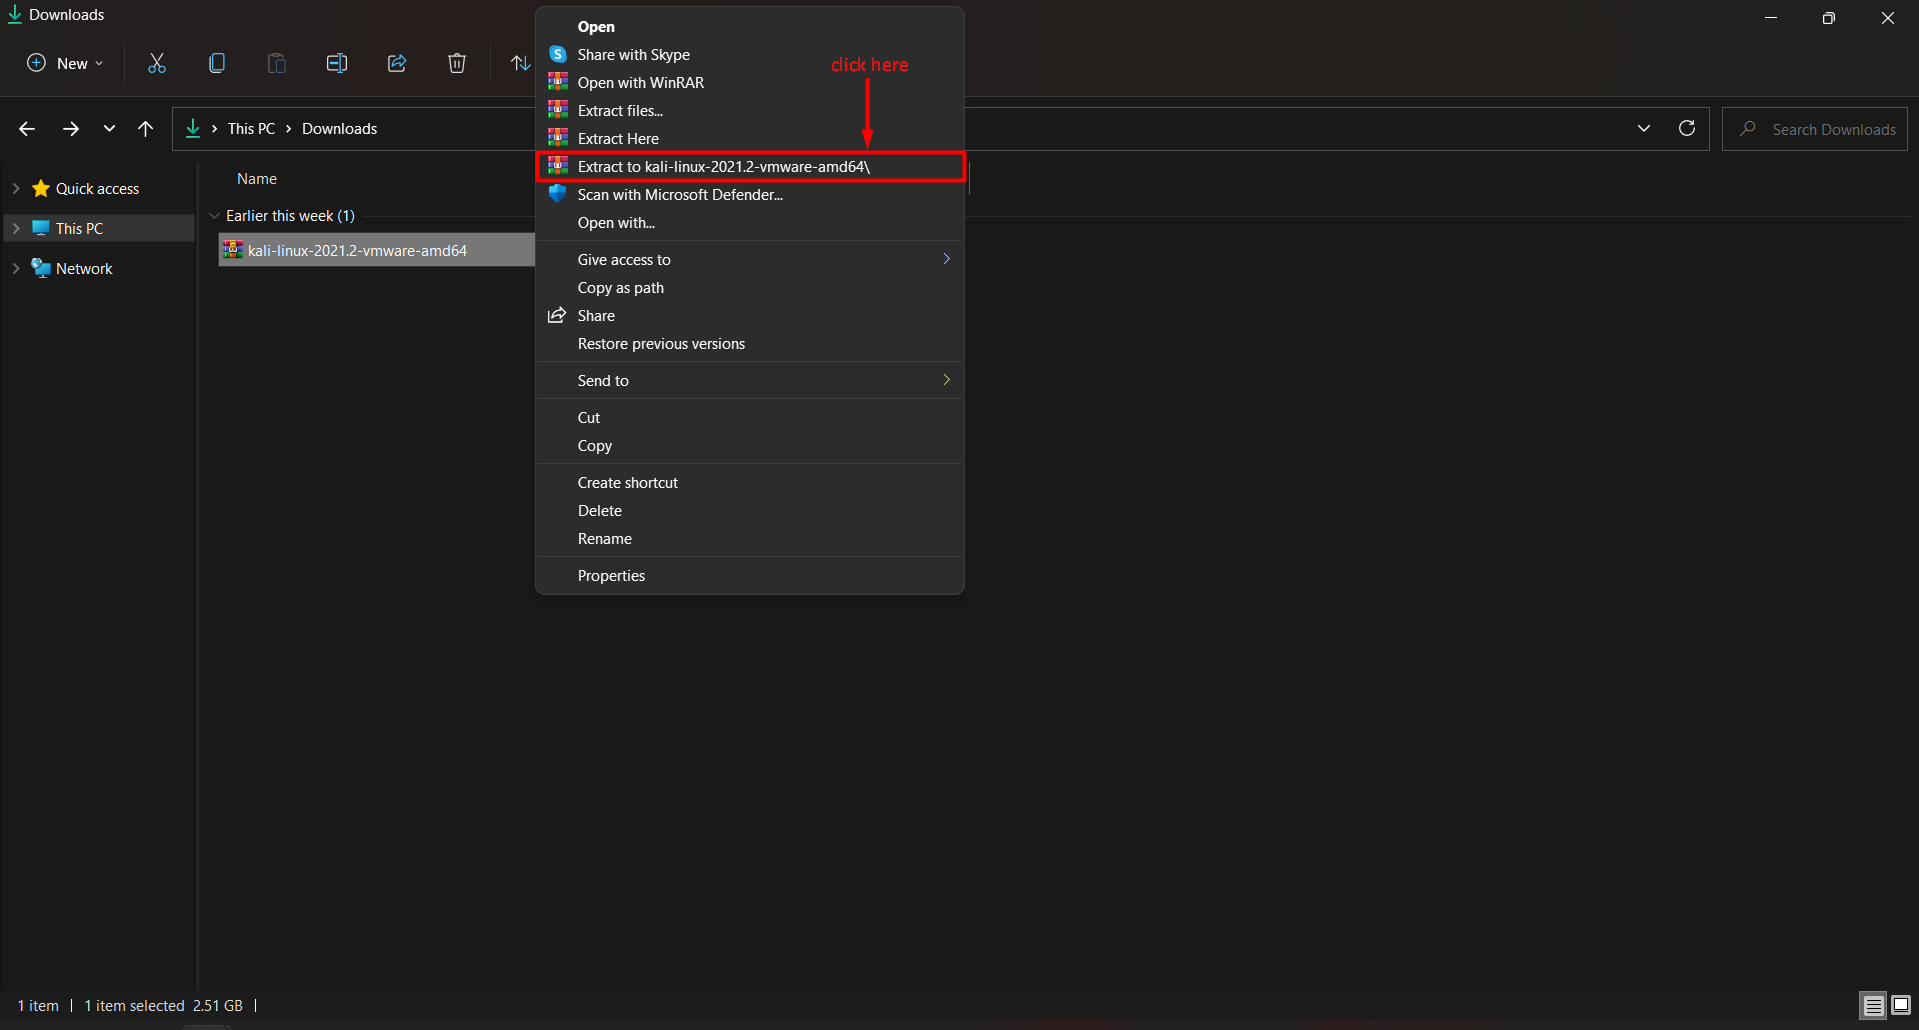This screenshot has height=1030, width=1919.
Task: Select Network in the navigation pane
Action: tap(84, 268)
